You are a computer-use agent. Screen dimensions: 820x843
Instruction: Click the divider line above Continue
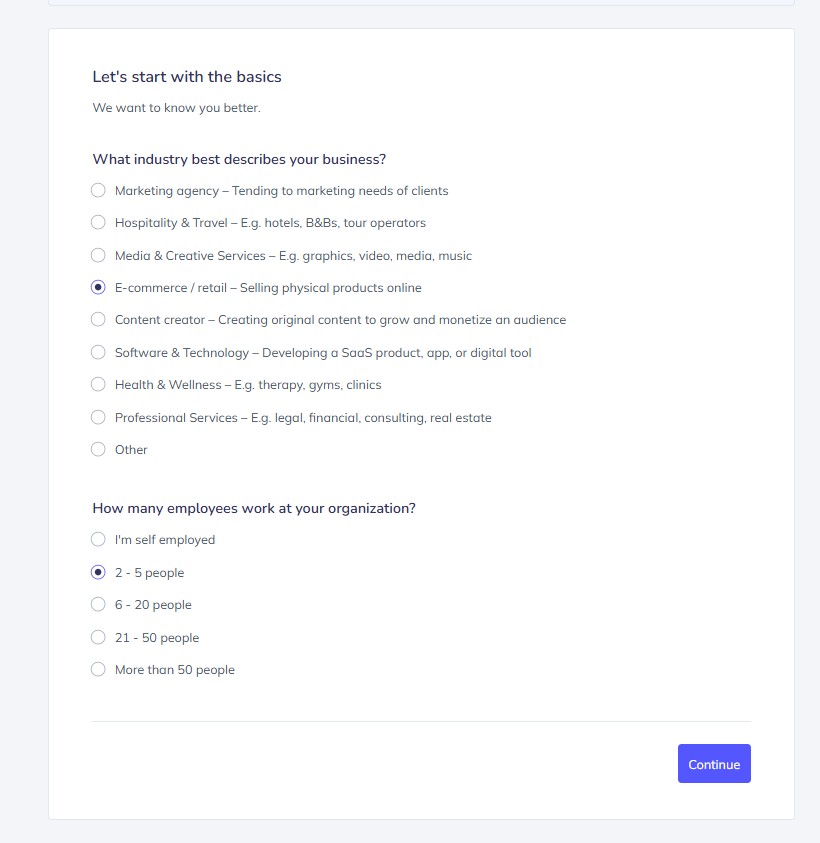click(x=421, y=721)
